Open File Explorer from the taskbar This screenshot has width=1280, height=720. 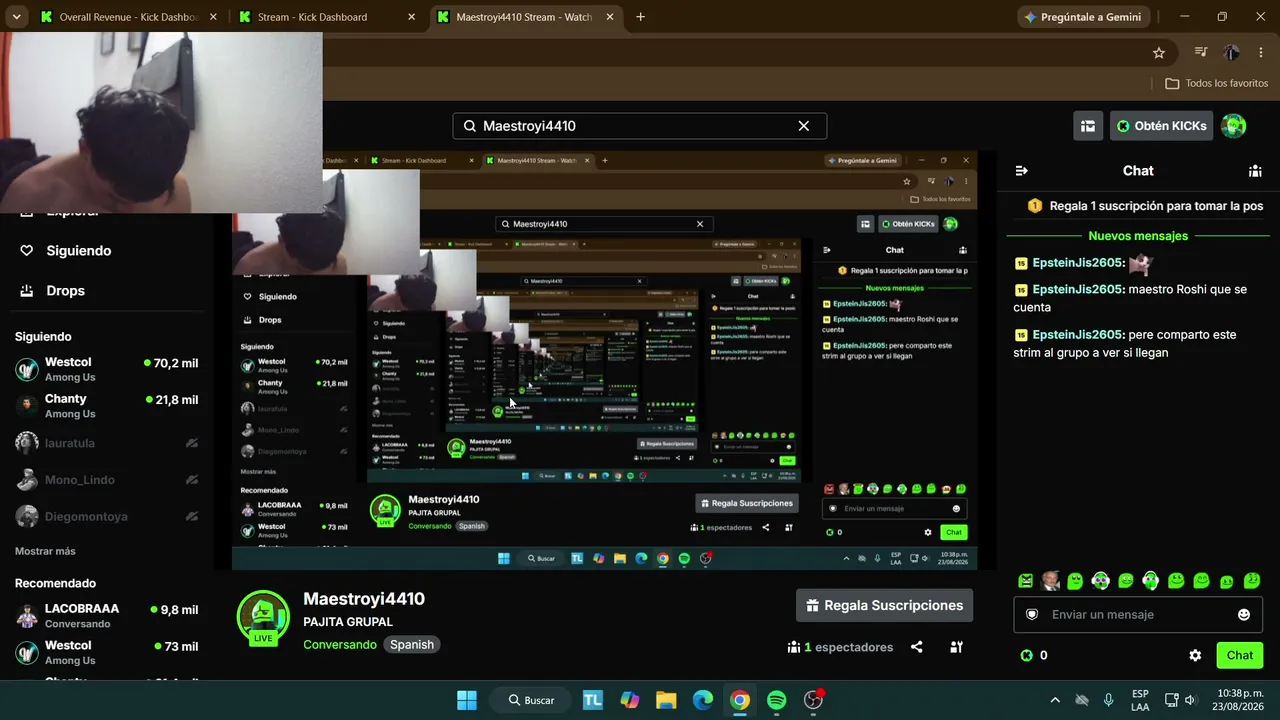click(x=666, y=700)
